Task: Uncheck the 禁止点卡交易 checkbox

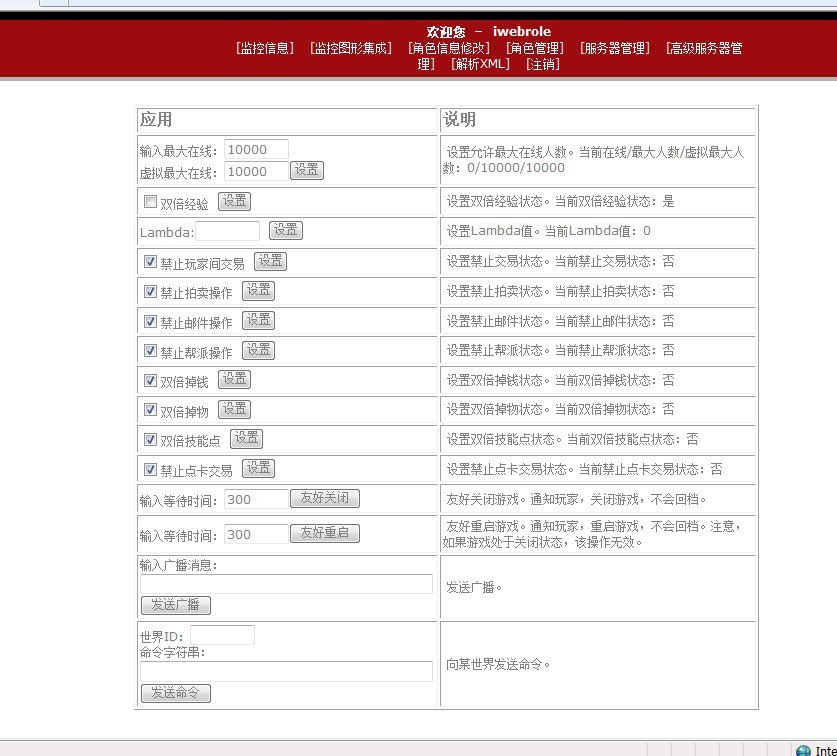Action: click(x=151, y=470)
